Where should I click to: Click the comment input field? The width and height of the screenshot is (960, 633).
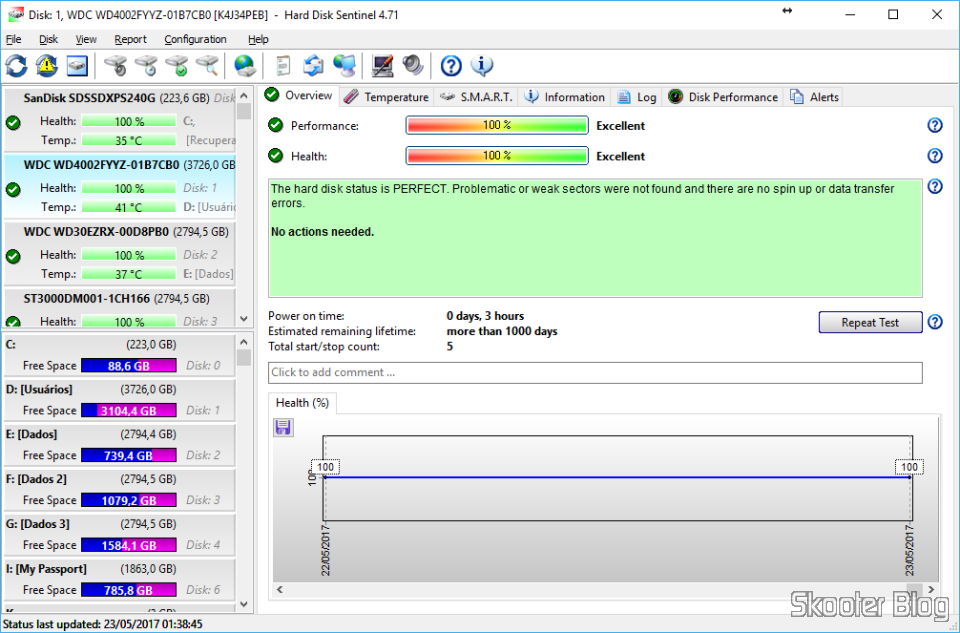[x=595, y=372]
